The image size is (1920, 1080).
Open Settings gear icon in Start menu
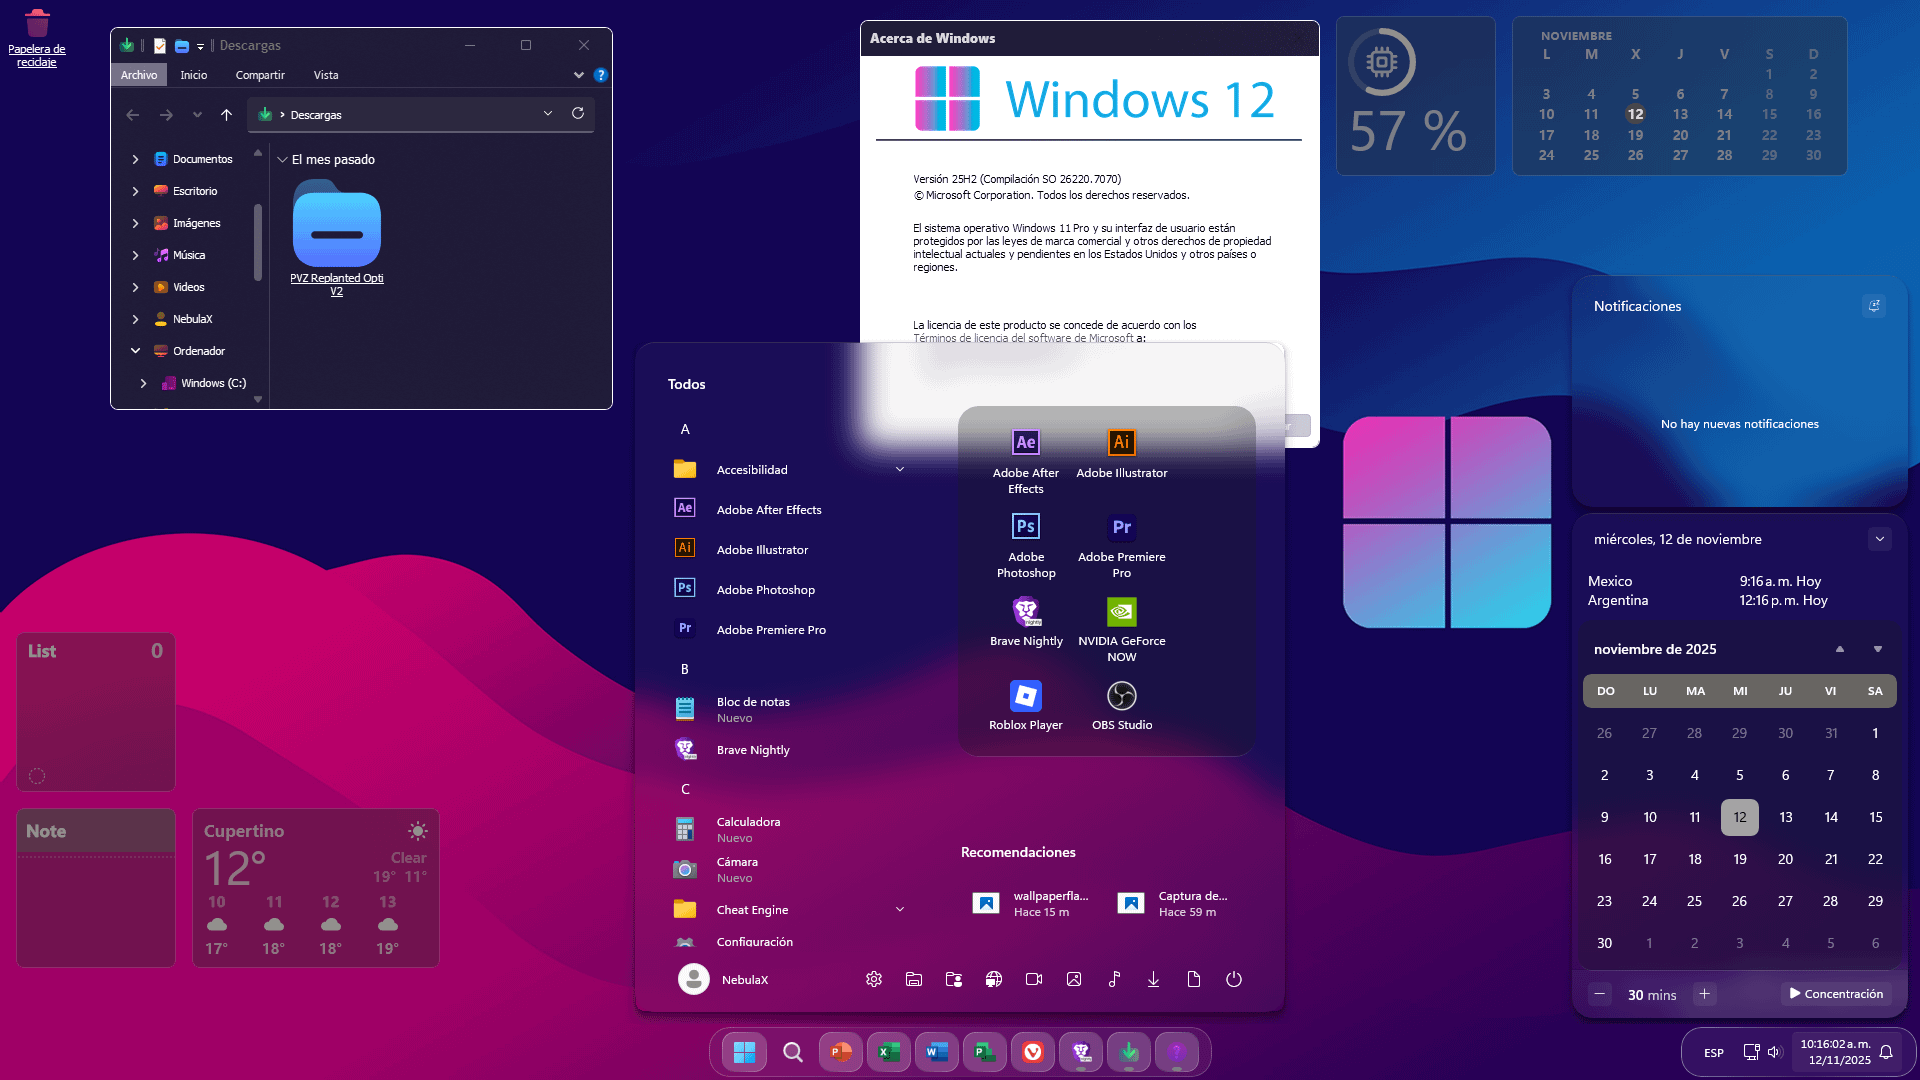click(x=873, y=980)
